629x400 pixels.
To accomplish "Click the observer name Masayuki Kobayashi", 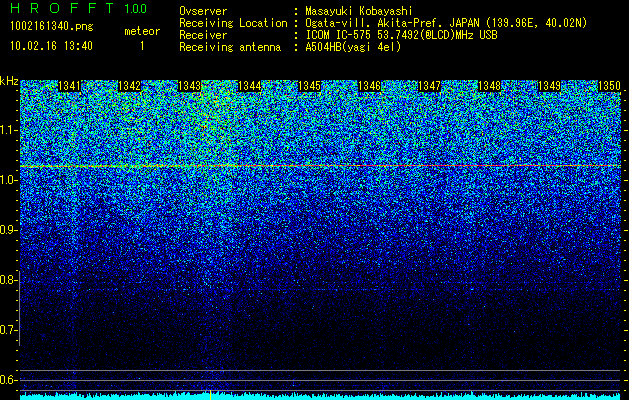I will pyautogui.click(x=359, y=11).
